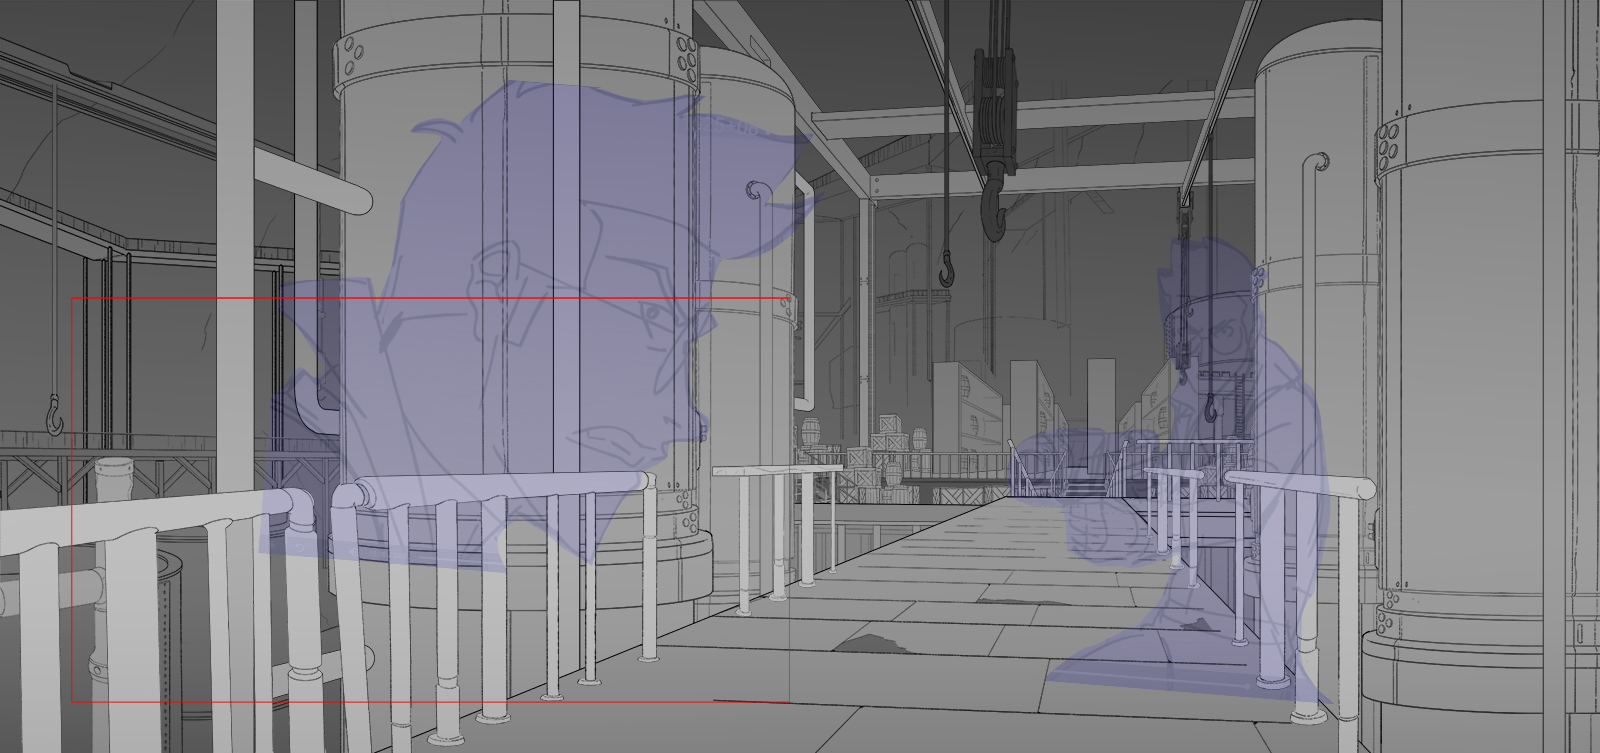Click the medium hook left of pulley hook
The image size is (1600, 753).
(946, 270)
